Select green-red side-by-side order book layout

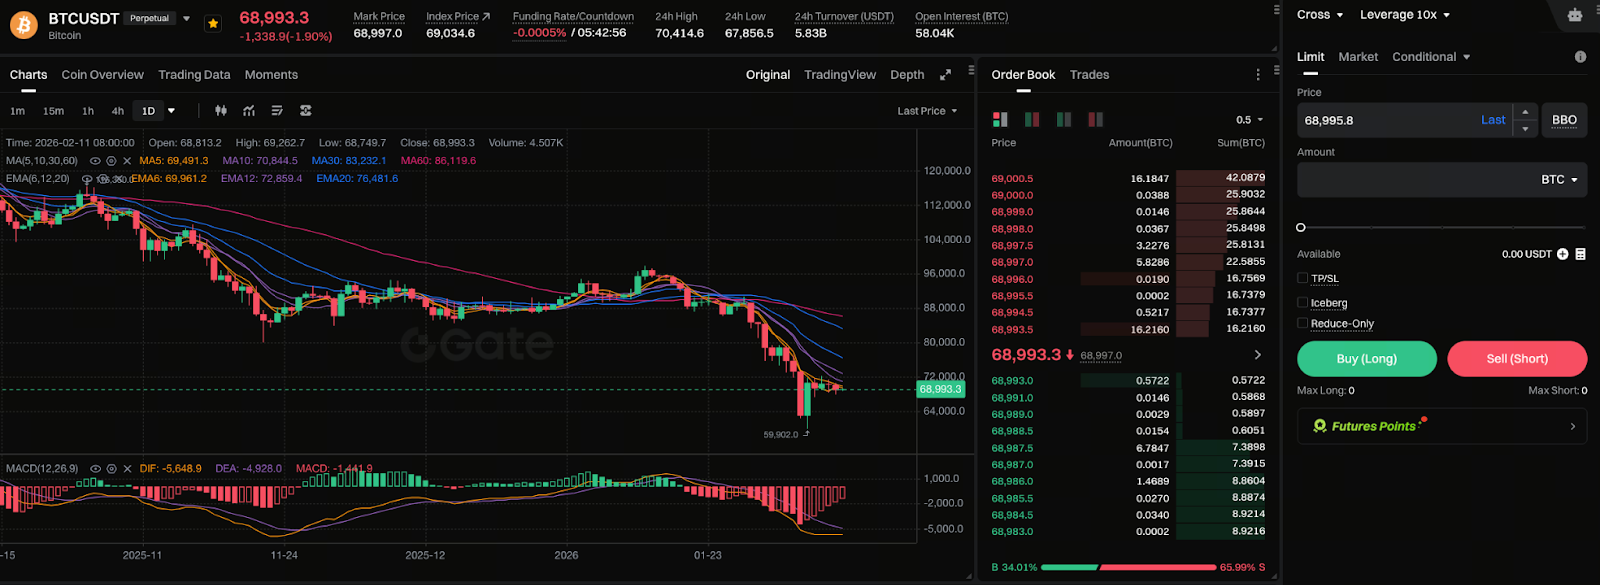[1032, 120]
